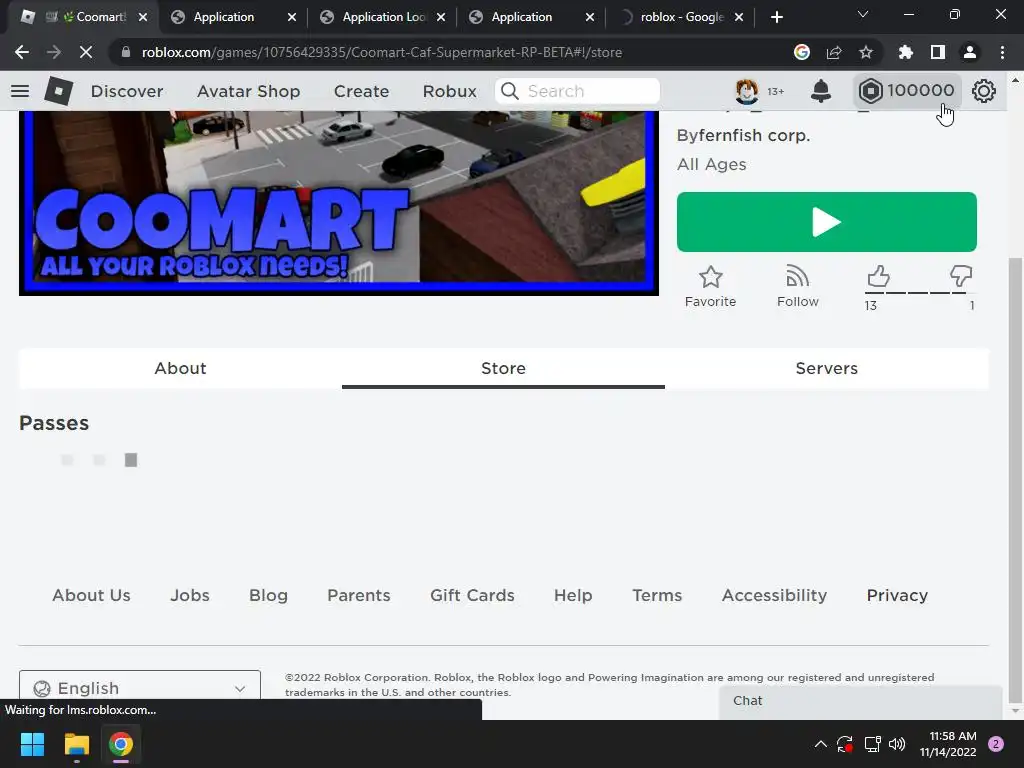Open the notification center badge

[x=996, y=744]
